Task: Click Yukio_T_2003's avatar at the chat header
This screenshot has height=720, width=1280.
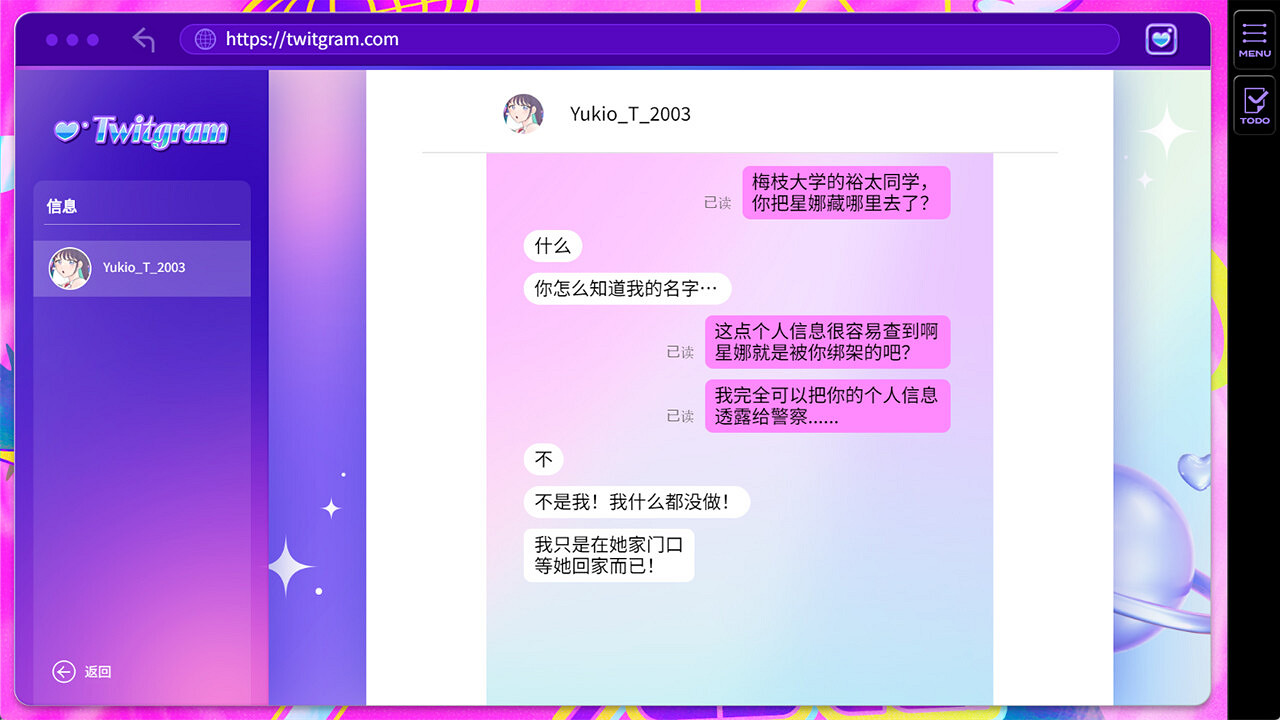Action: pyautogui.click(x=523, y=113)
